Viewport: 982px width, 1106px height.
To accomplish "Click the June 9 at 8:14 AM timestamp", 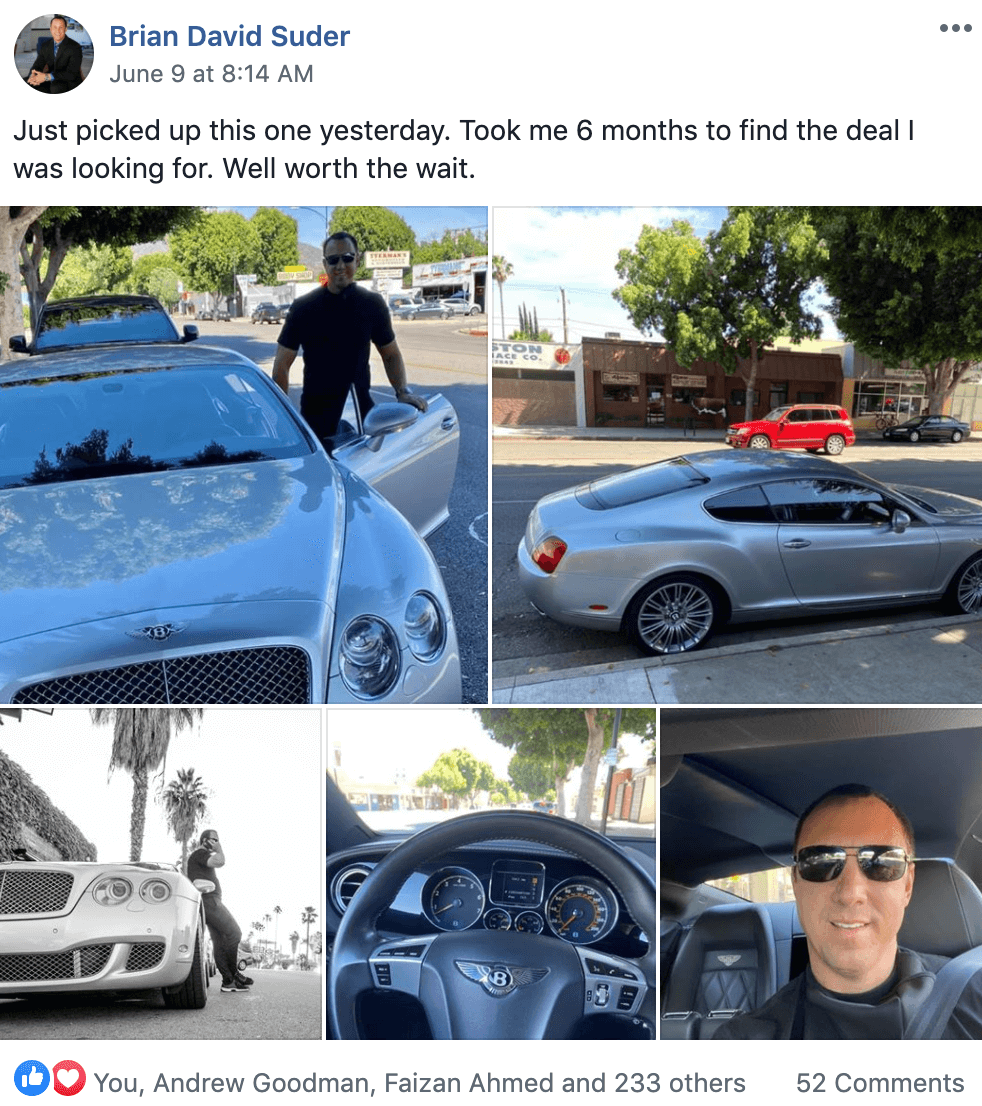I will [211, 73].
